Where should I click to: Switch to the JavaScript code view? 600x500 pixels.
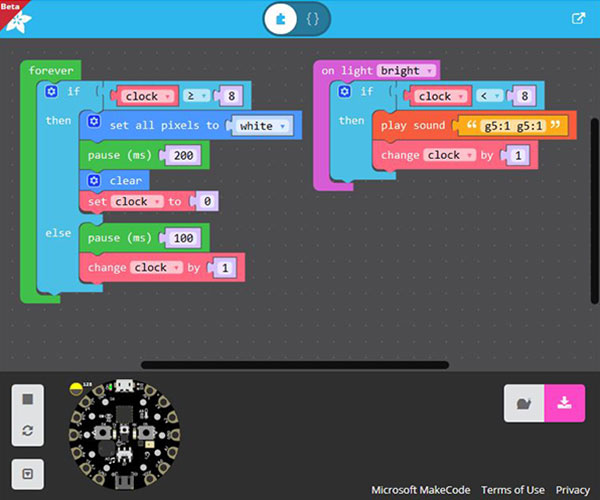pyautogui.click(x=312, y=18)
